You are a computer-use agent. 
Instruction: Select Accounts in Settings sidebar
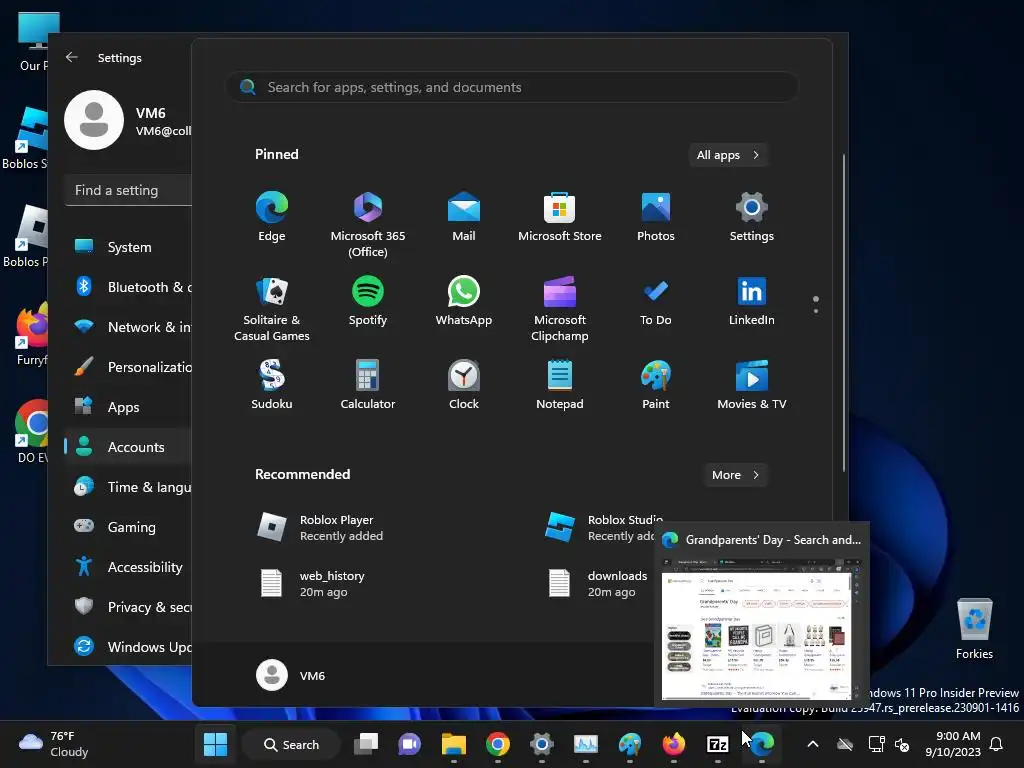pyautogui.click(x=129, y=447)
